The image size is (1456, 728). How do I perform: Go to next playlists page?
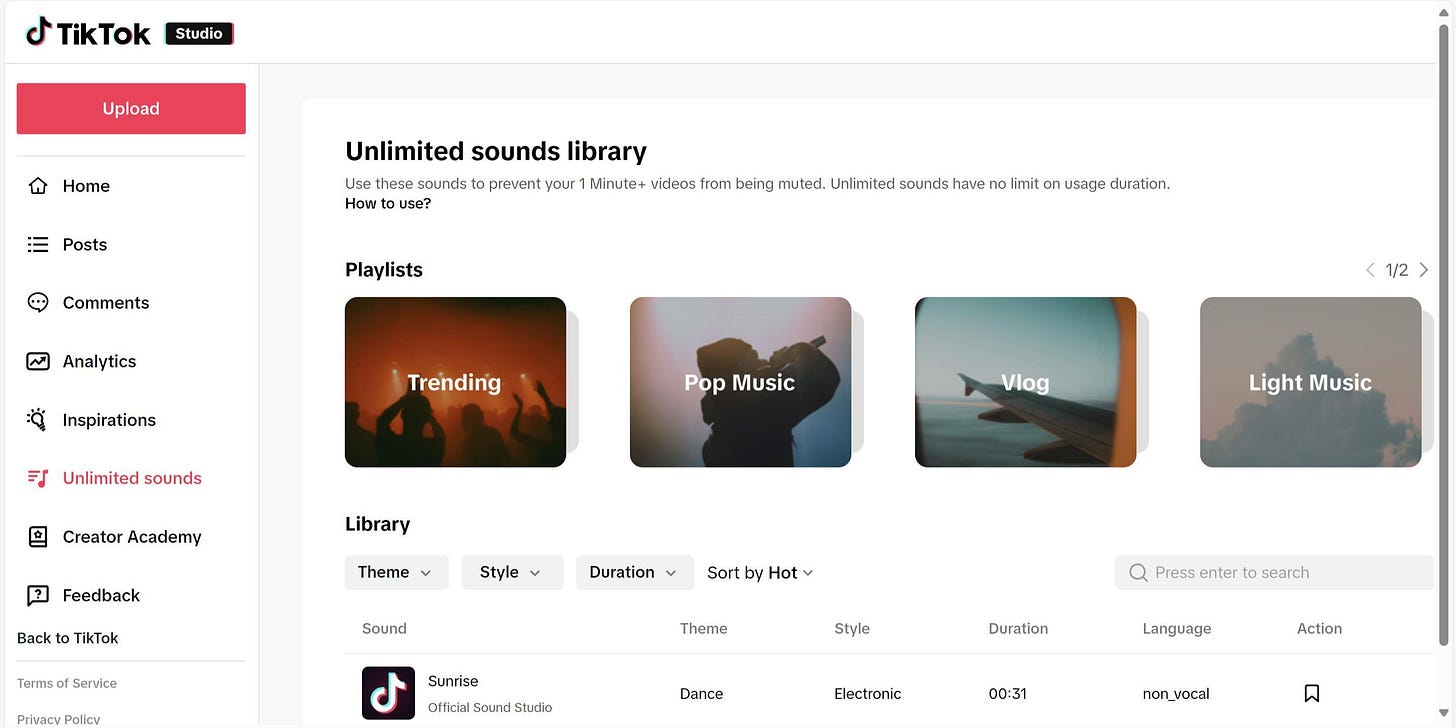[1424, 270]
